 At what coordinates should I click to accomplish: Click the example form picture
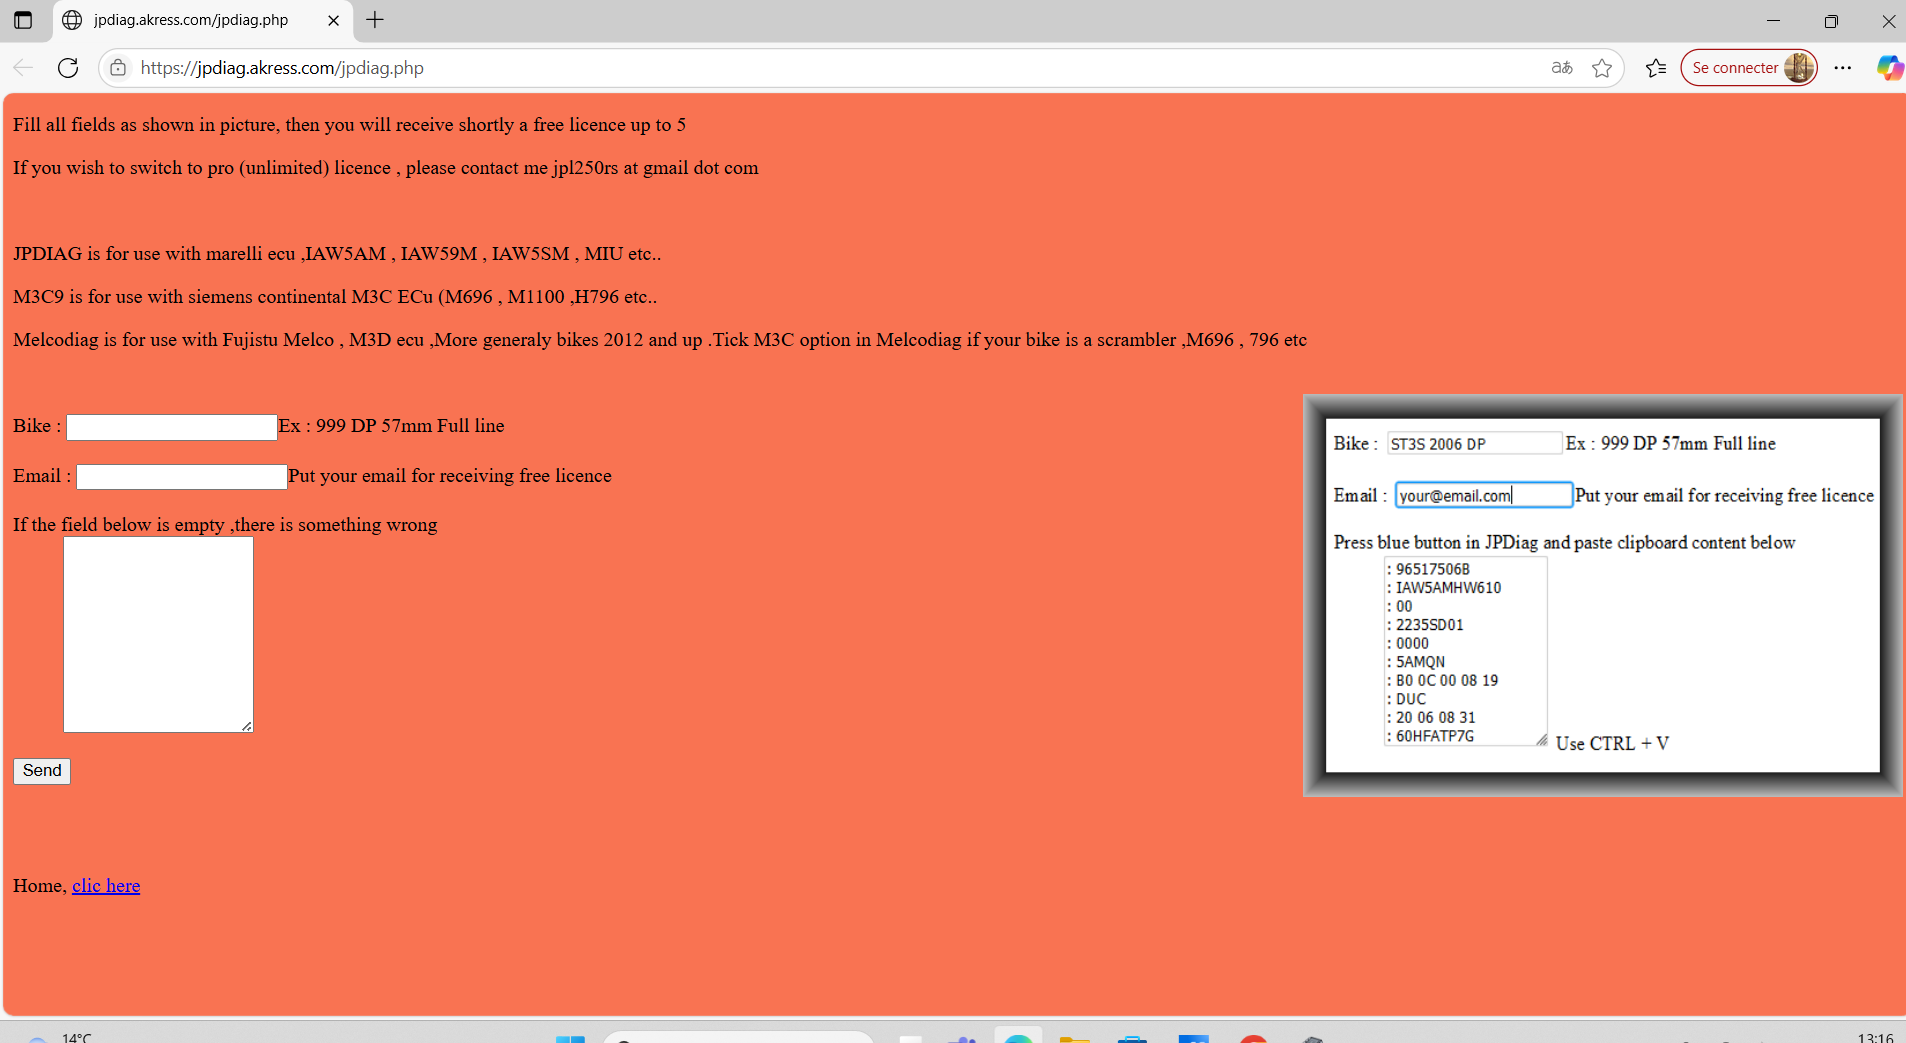tap(1603, 596)
